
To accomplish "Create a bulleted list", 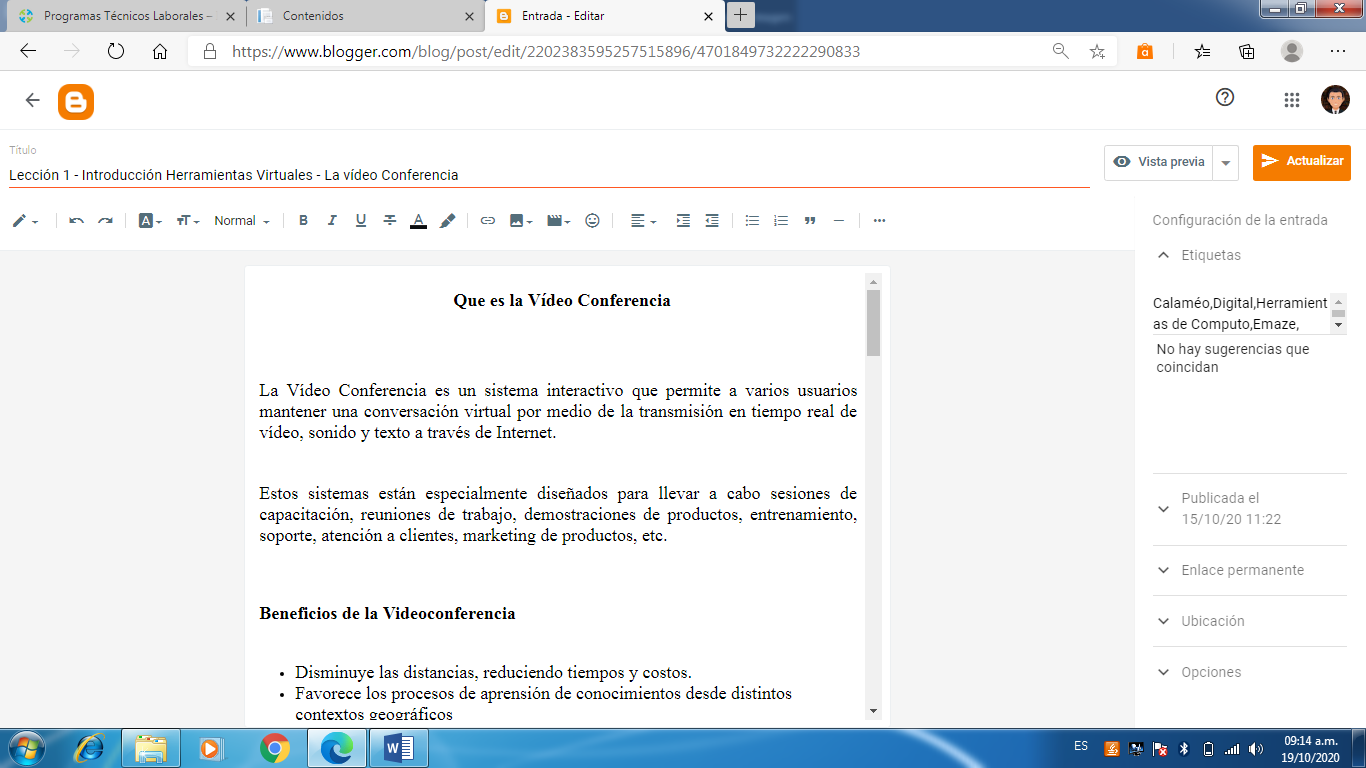I will (752, 221).
